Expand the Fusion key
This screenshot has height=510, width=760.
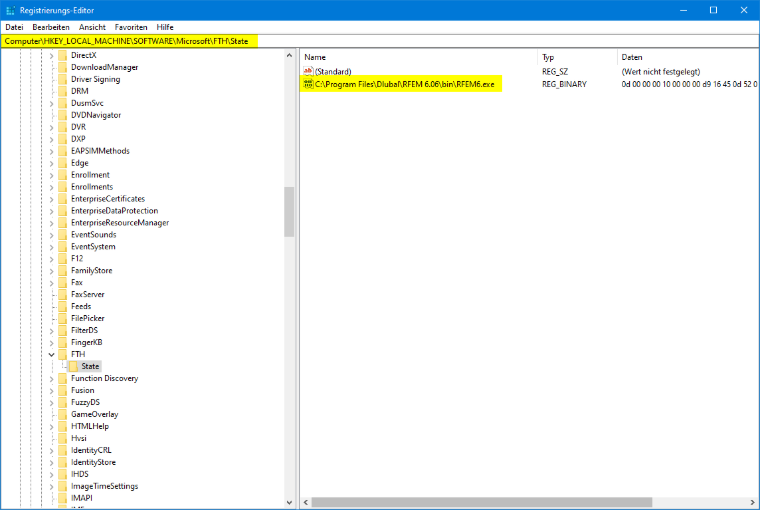[51, 390]
